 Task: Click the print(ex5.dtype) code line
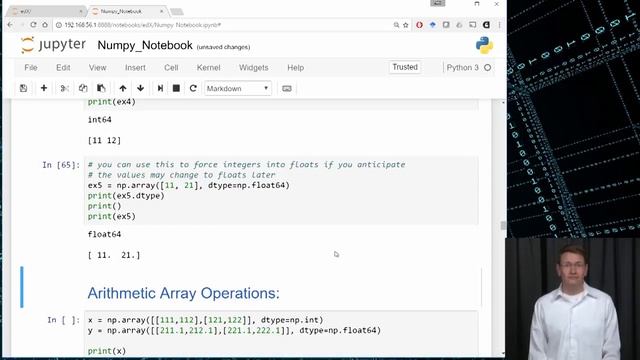point(126,196)
